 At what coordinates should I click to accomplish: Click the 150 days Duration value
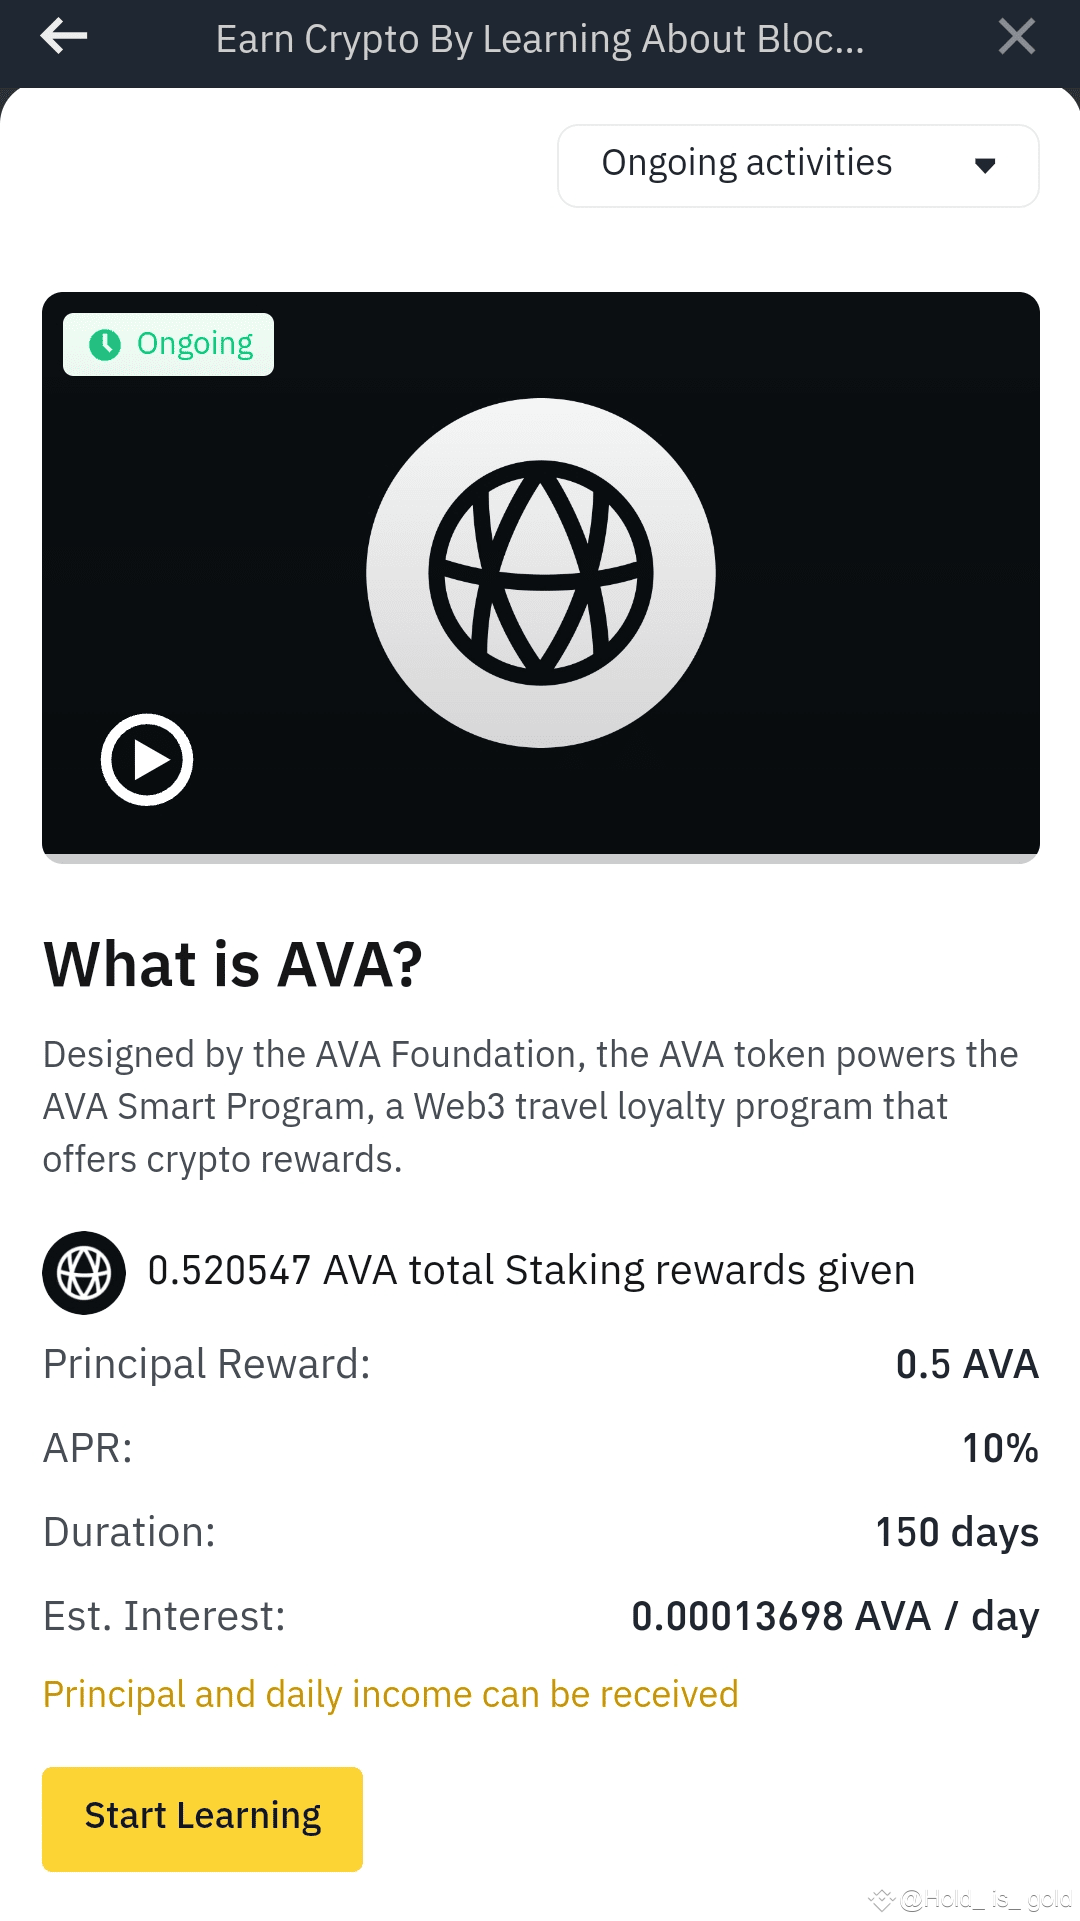[955, 1531]
